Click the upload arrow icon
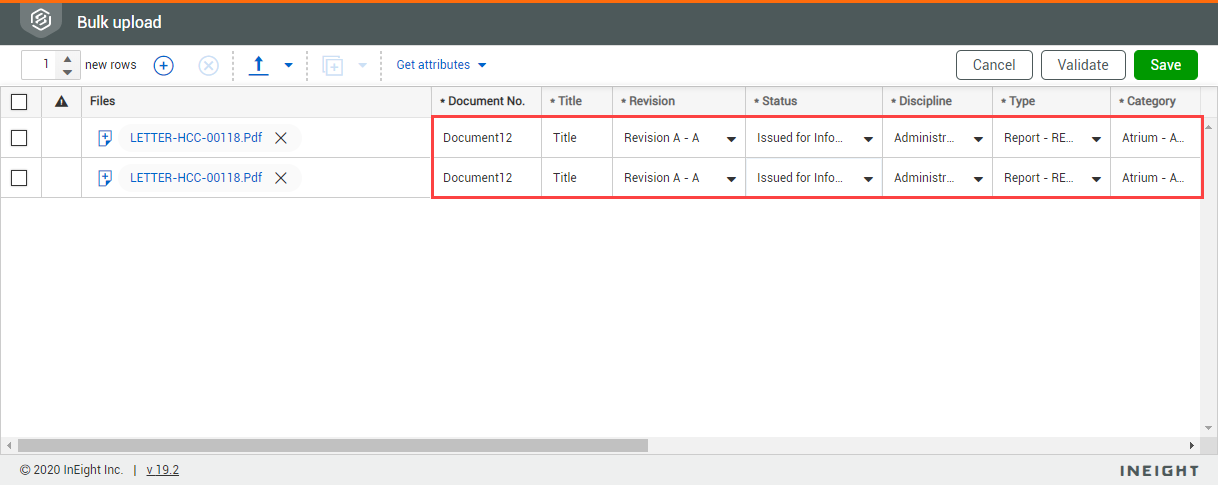 [x=258, y=65]
